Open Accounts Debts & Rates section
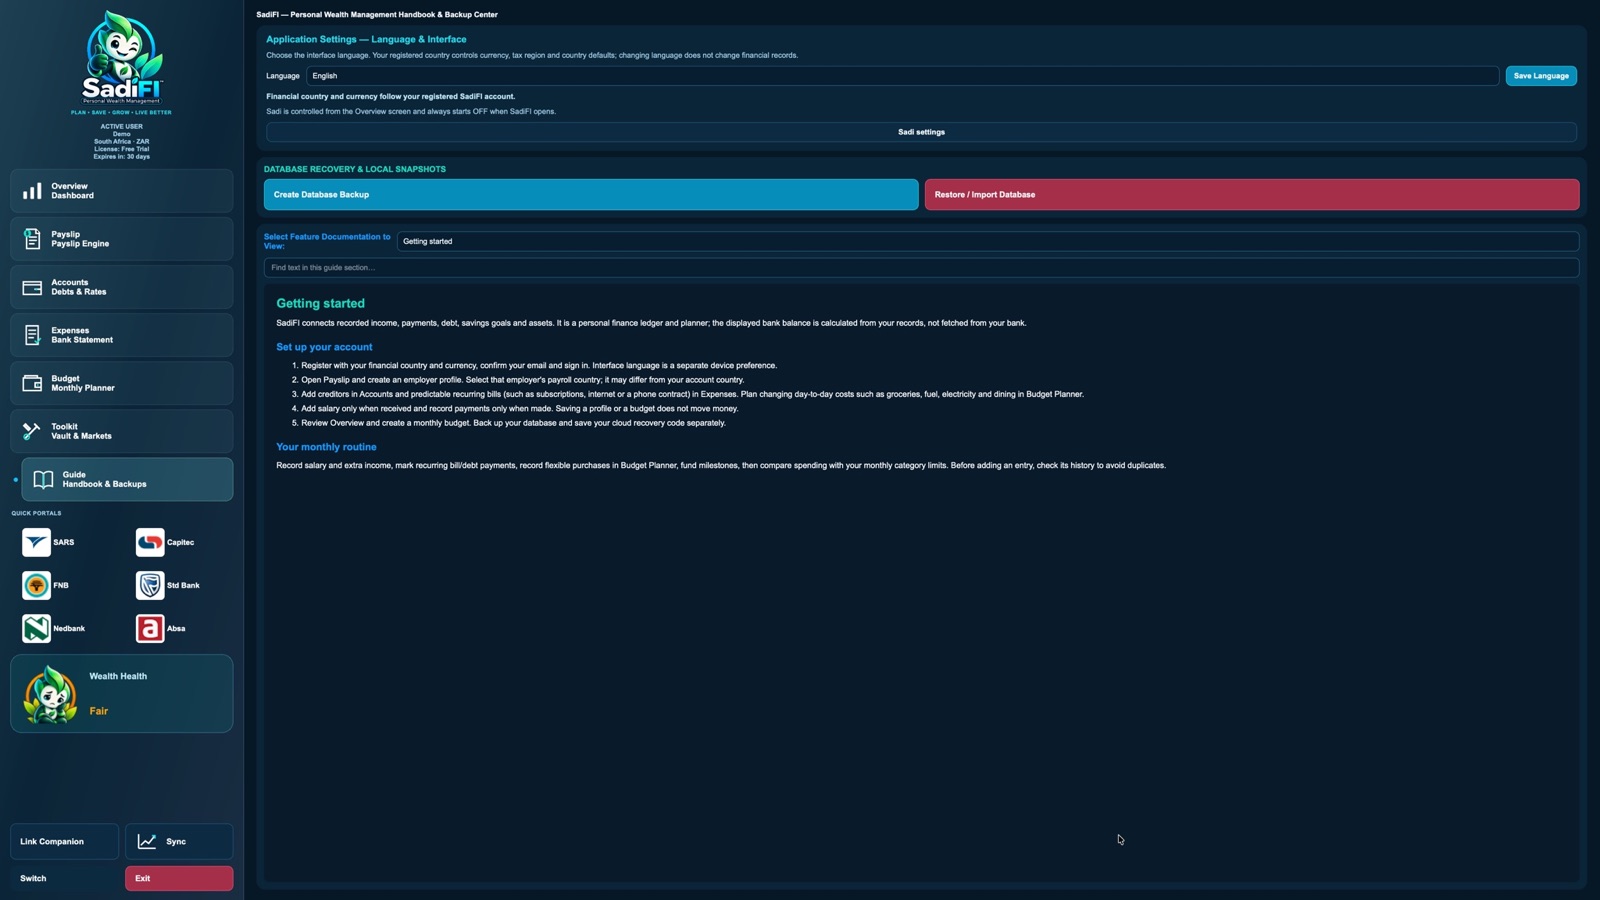Screen dimensions: 1600x900 click(x=122, y=287)
